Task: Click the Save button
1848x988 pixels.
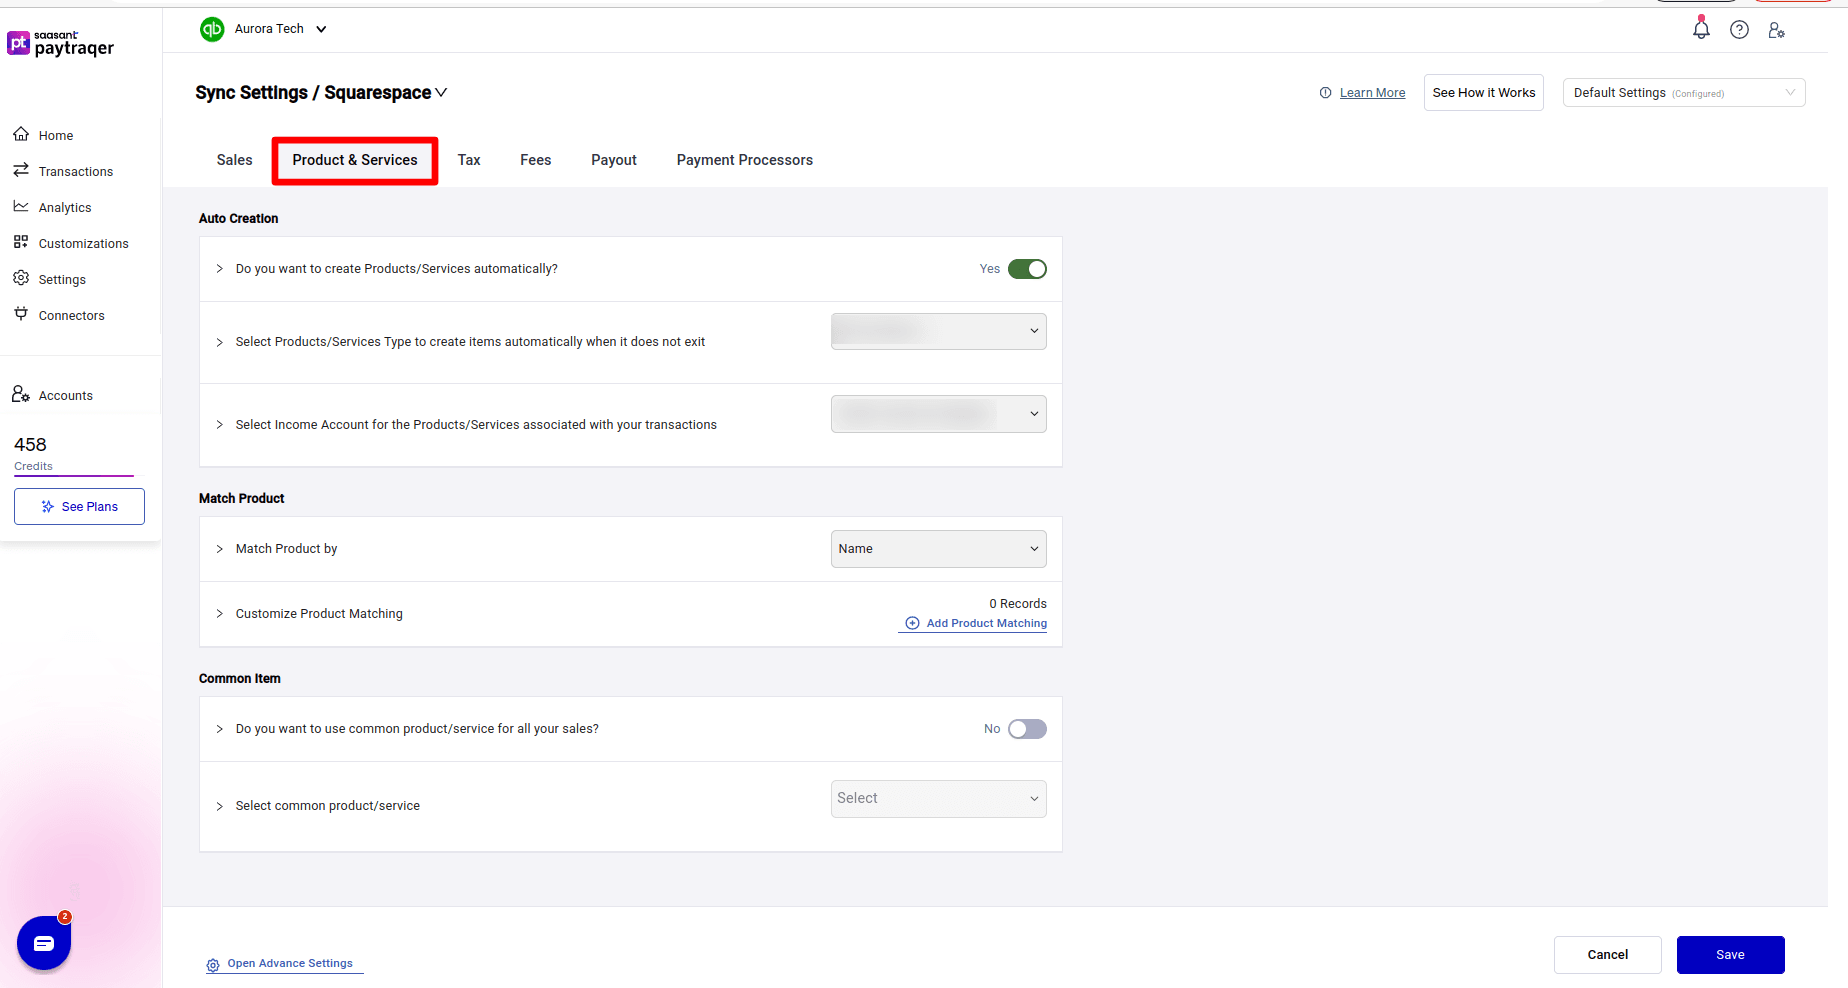Action: pos(1730,955)
